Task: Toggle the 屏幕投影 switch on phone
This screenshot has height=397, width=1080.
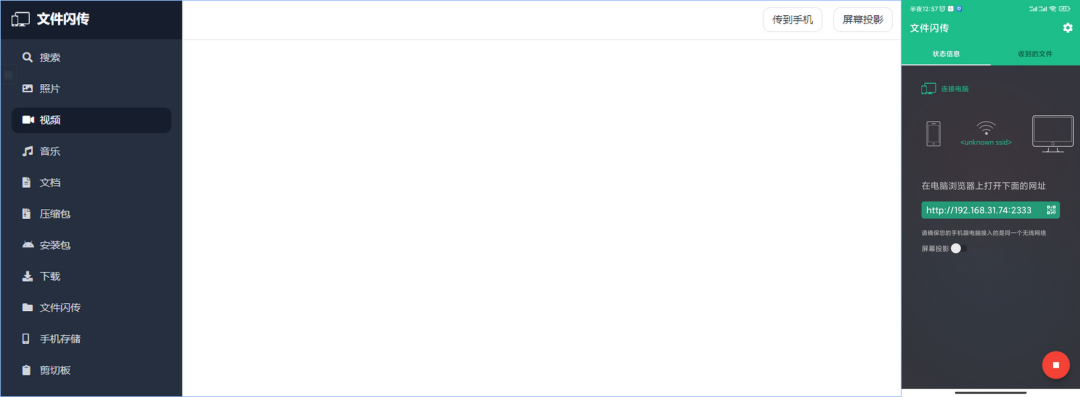Action: [x=959, y=249]
